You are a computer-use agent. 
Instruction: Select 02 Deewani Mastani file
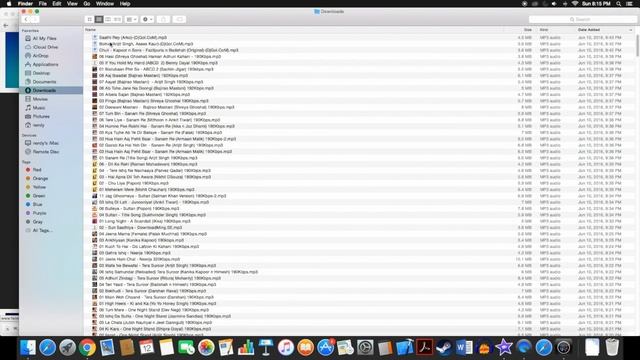167,107
